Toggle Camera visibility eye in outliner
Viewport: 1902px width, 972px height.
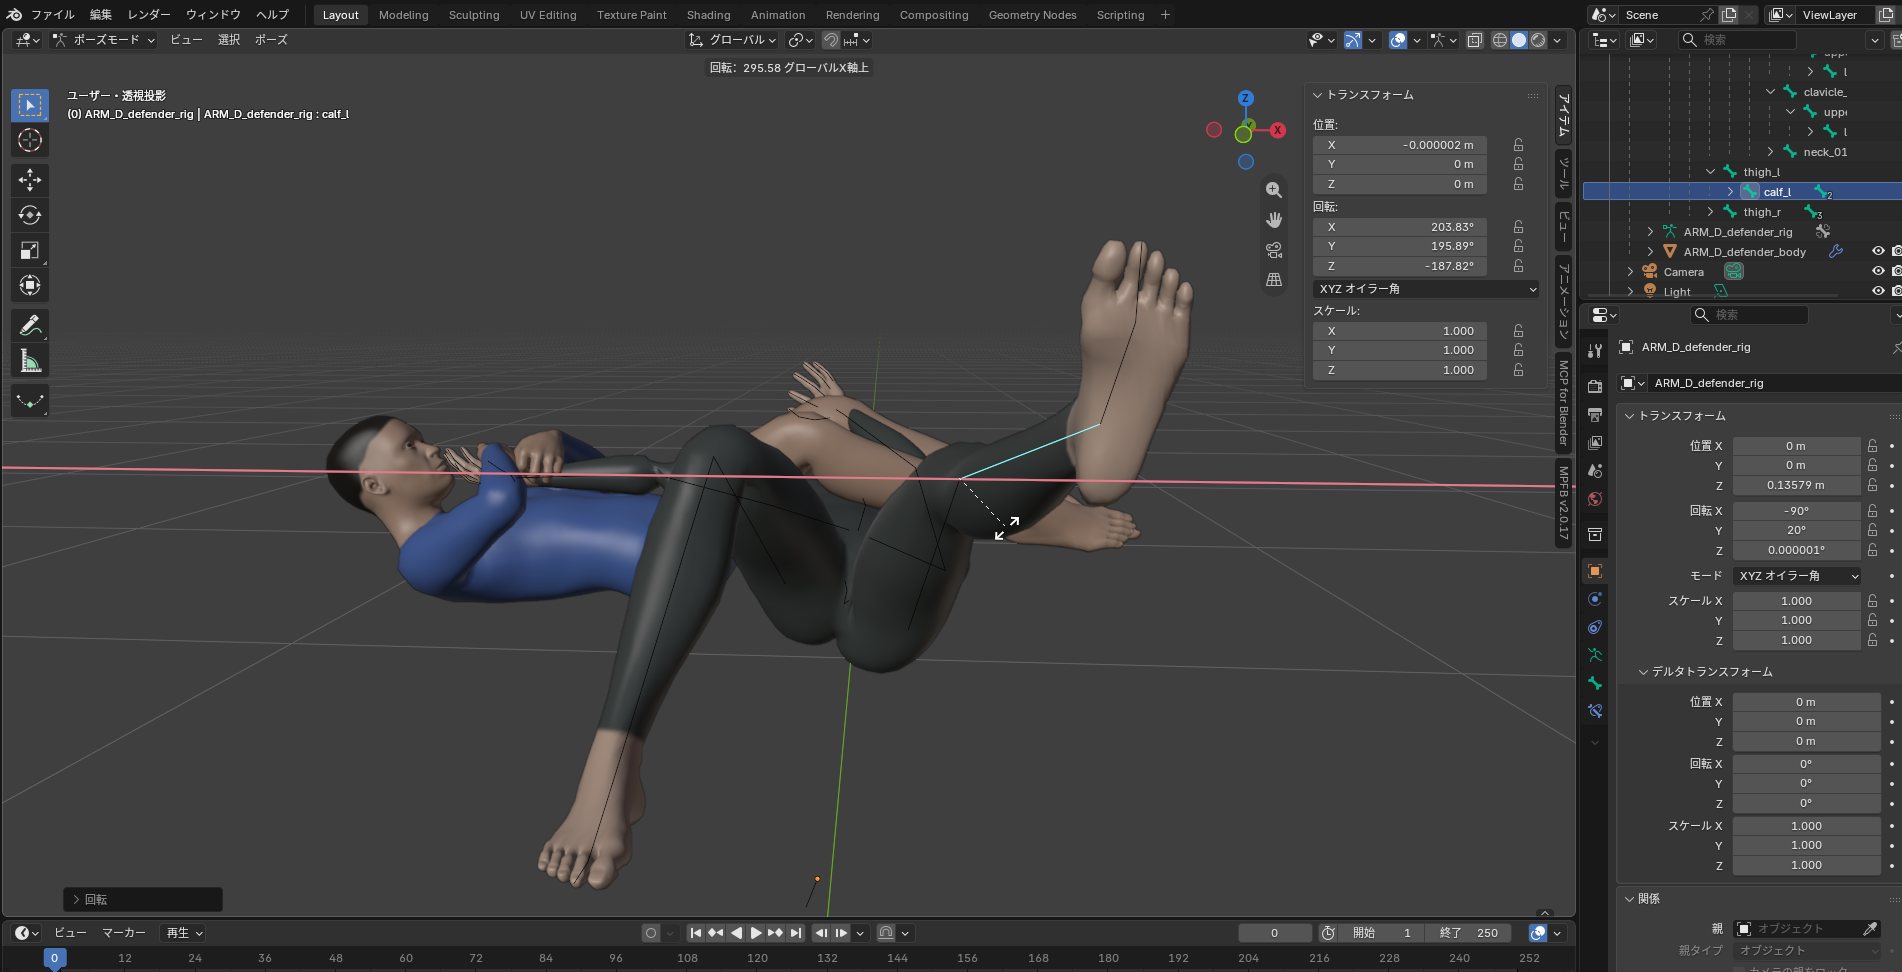coord(1878,272)
